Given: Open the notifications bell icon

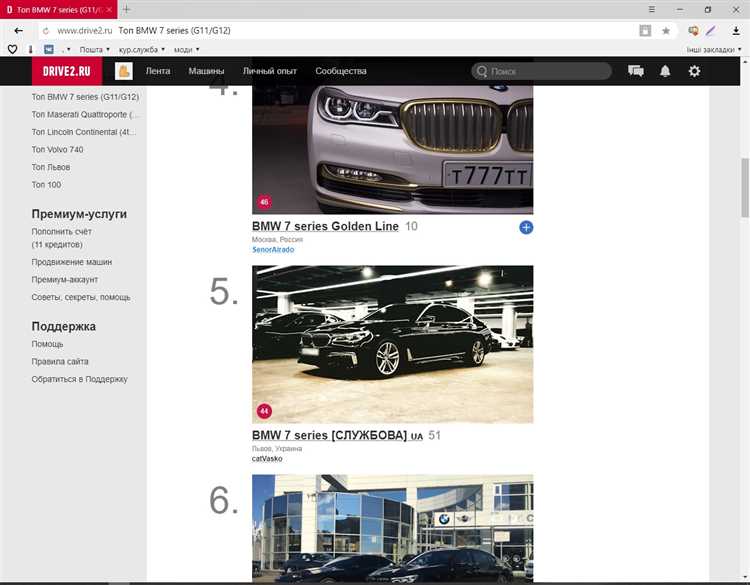Looking at the screenshot, I should click(665, 71).
